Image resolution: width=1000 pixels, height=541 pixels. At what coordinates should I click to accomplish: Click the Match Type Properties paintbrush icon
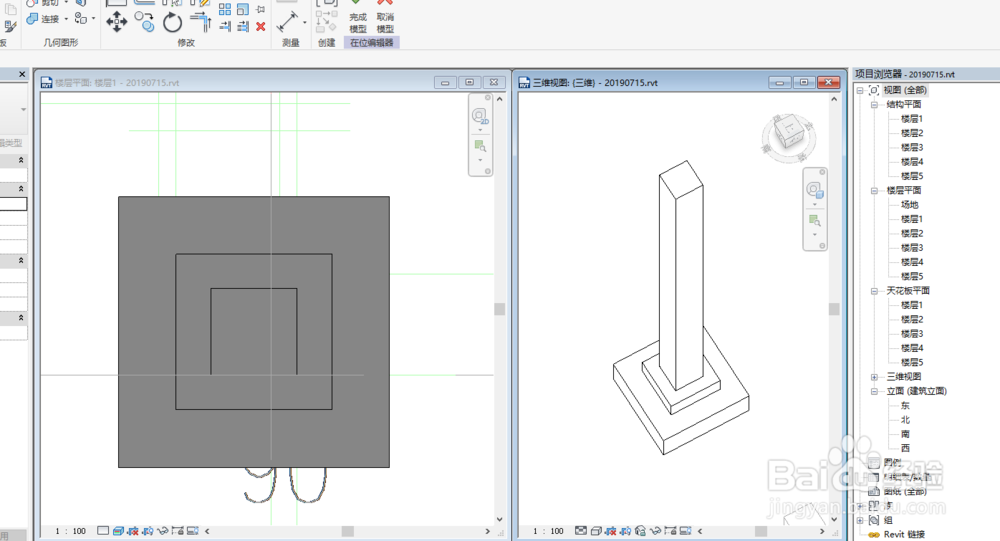(10, 26)
